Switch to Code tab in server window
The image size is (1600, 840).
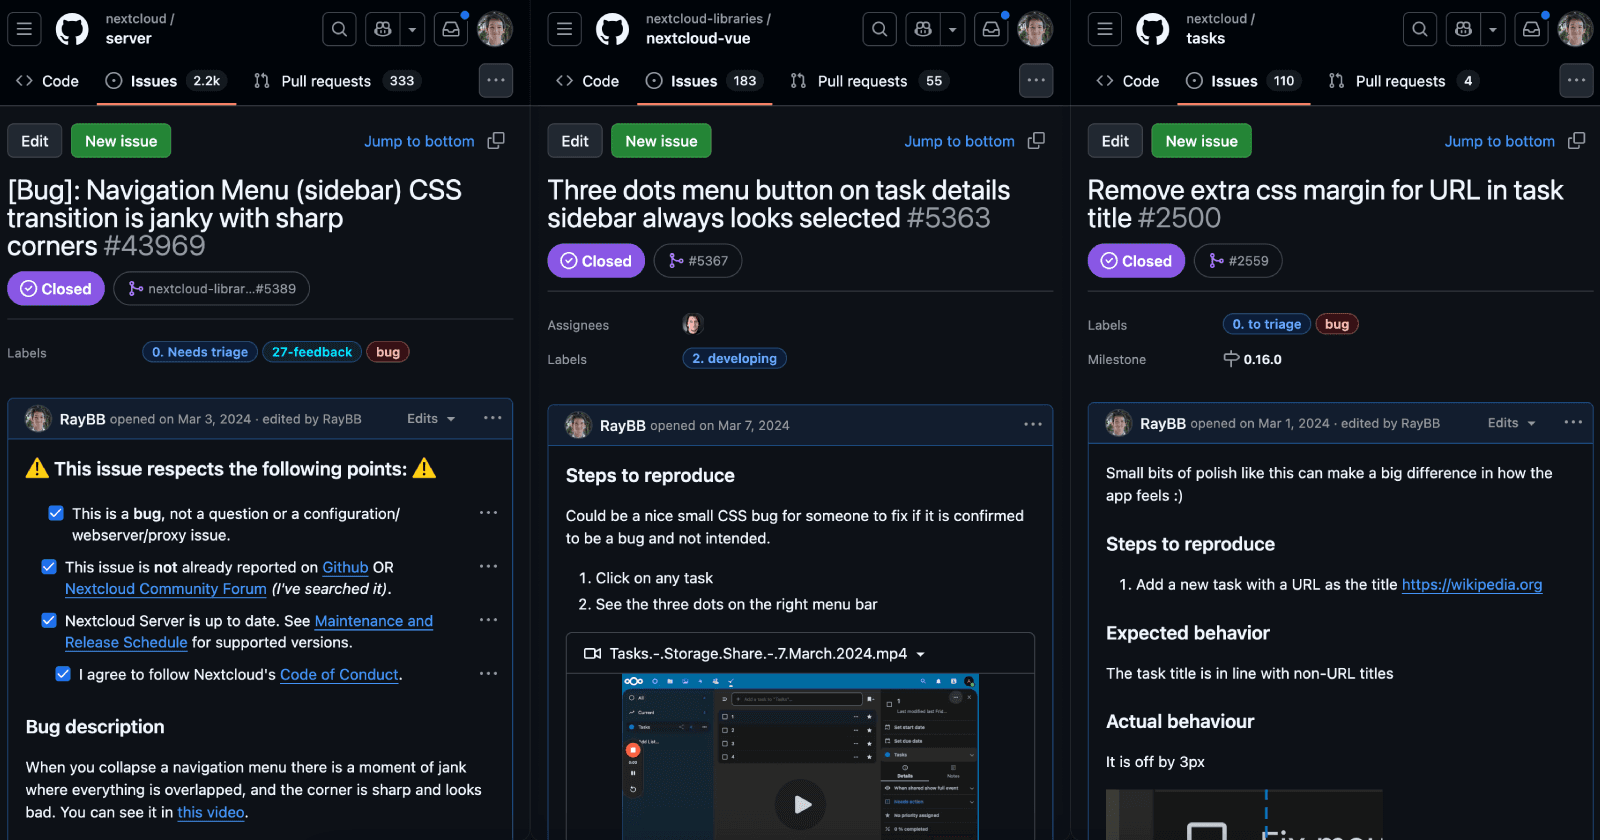pos(47,80)
